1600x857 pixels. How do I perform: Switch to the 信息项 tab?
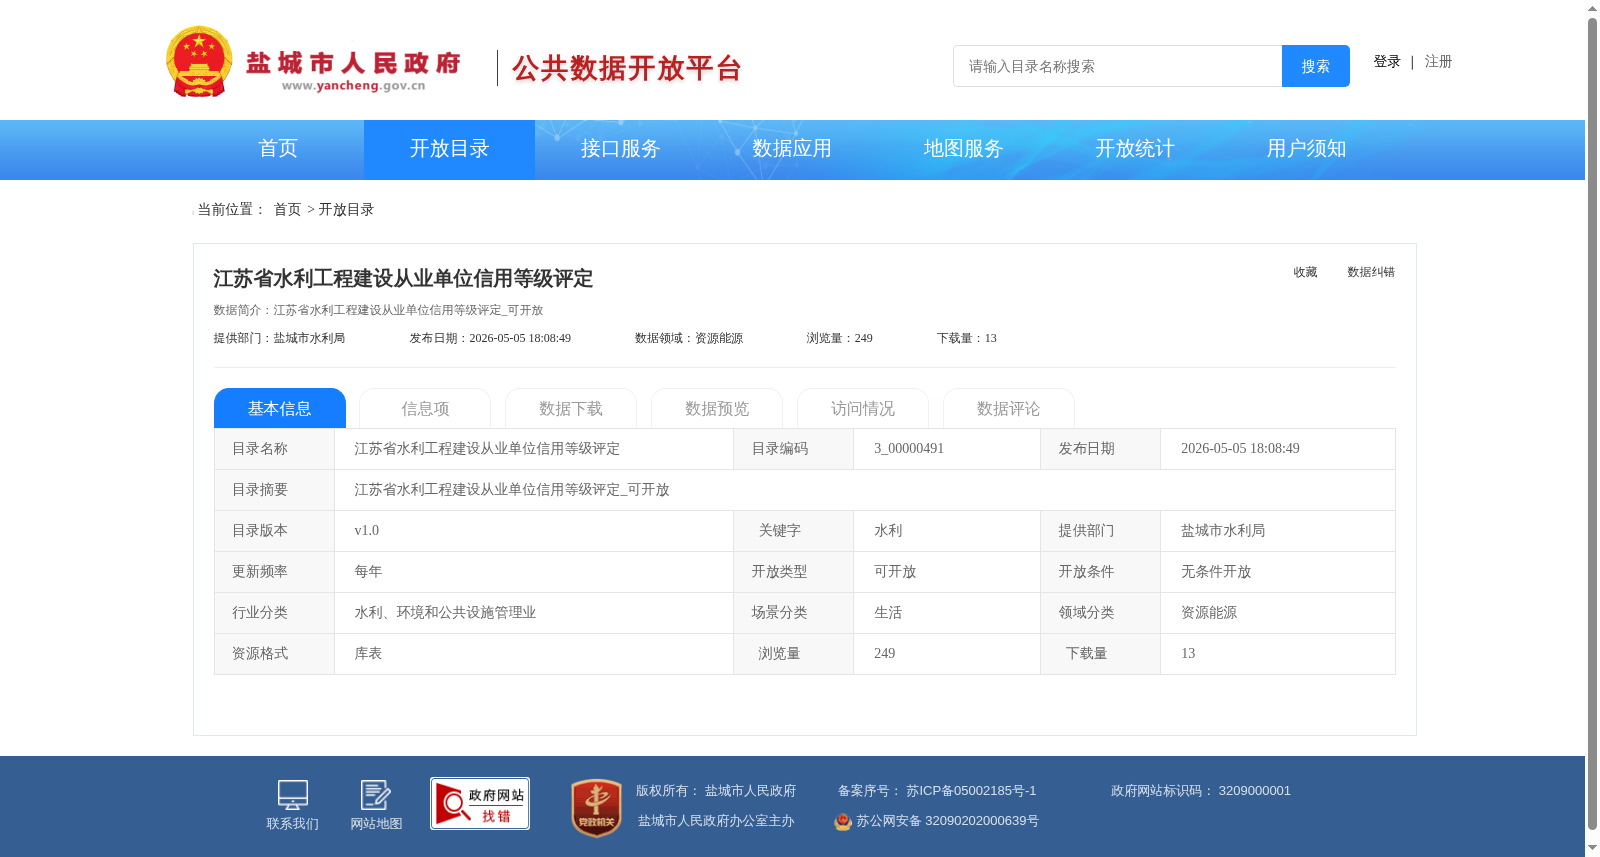(425, 408)
